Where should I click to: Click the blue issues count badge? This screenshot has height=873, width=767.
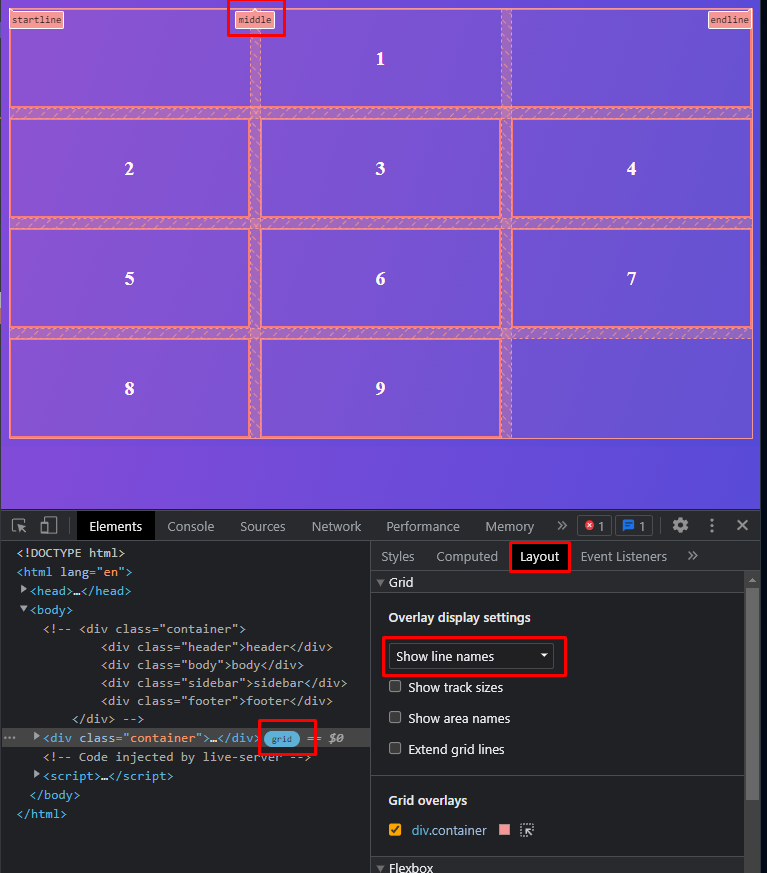click(x=634, y=526)
